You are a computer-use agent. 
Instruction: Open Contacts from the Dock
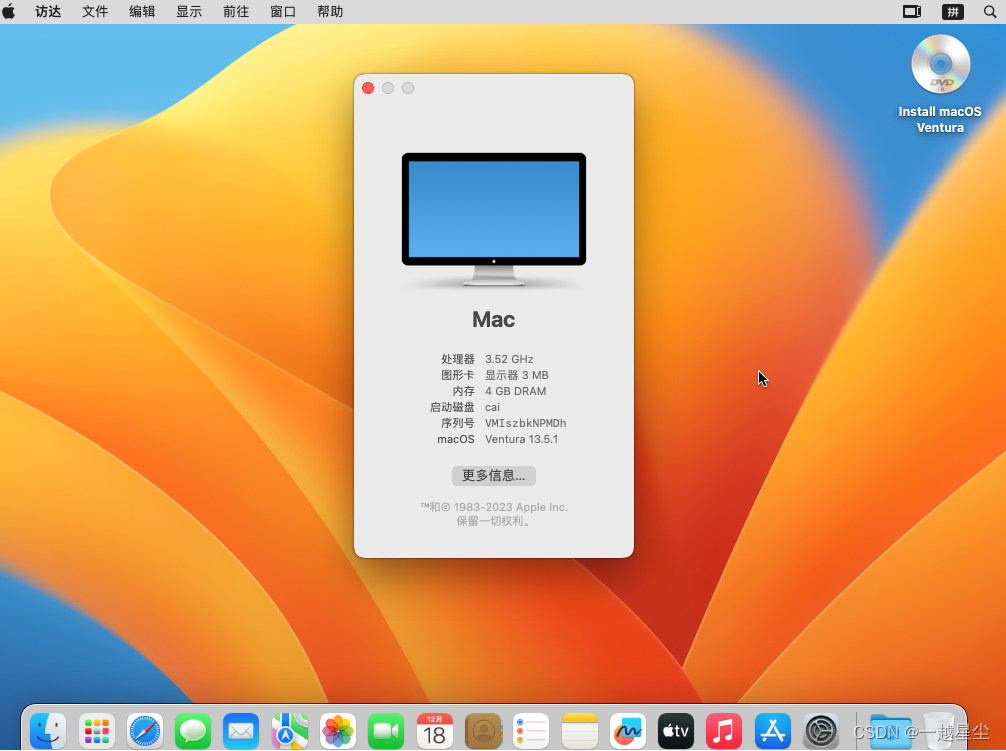483,730
